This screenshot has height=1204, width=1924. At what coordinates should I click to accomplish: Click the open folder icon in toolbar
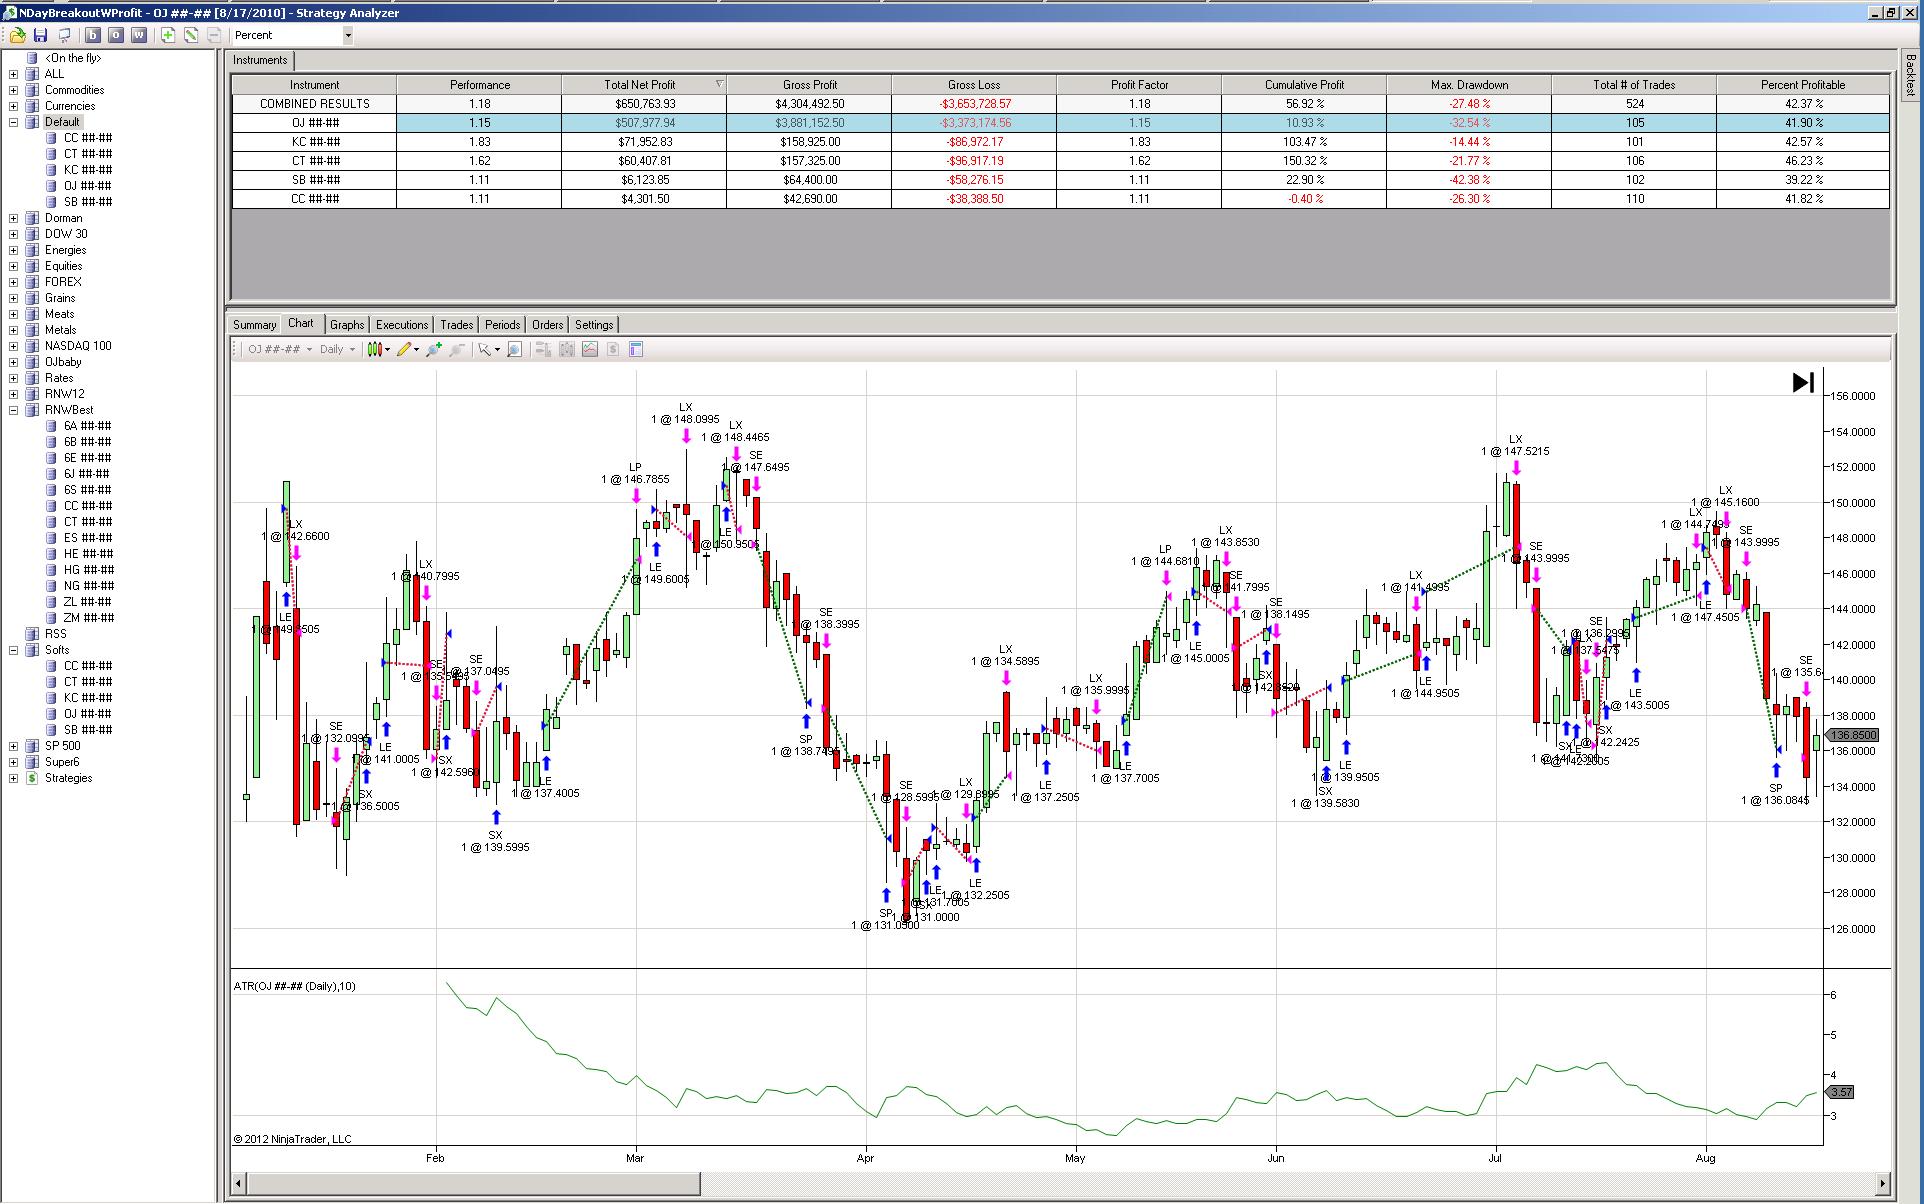pos(17,35)
